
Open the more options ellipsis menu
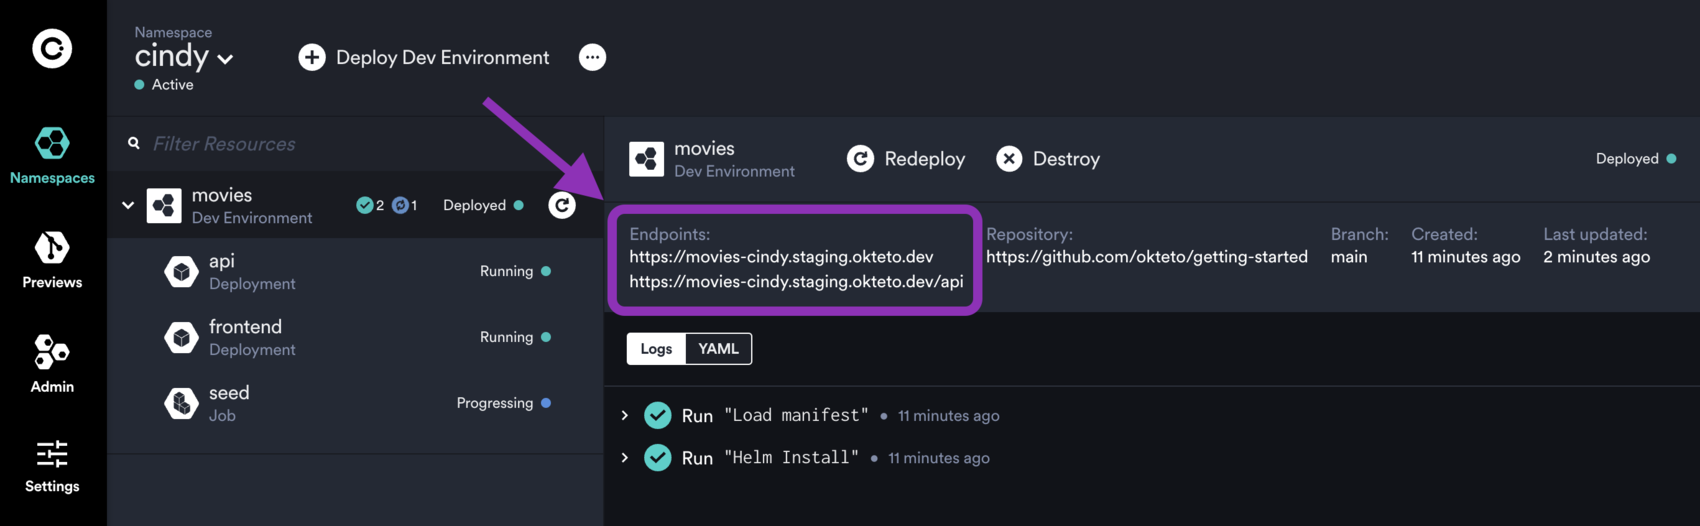coord(592,57)
